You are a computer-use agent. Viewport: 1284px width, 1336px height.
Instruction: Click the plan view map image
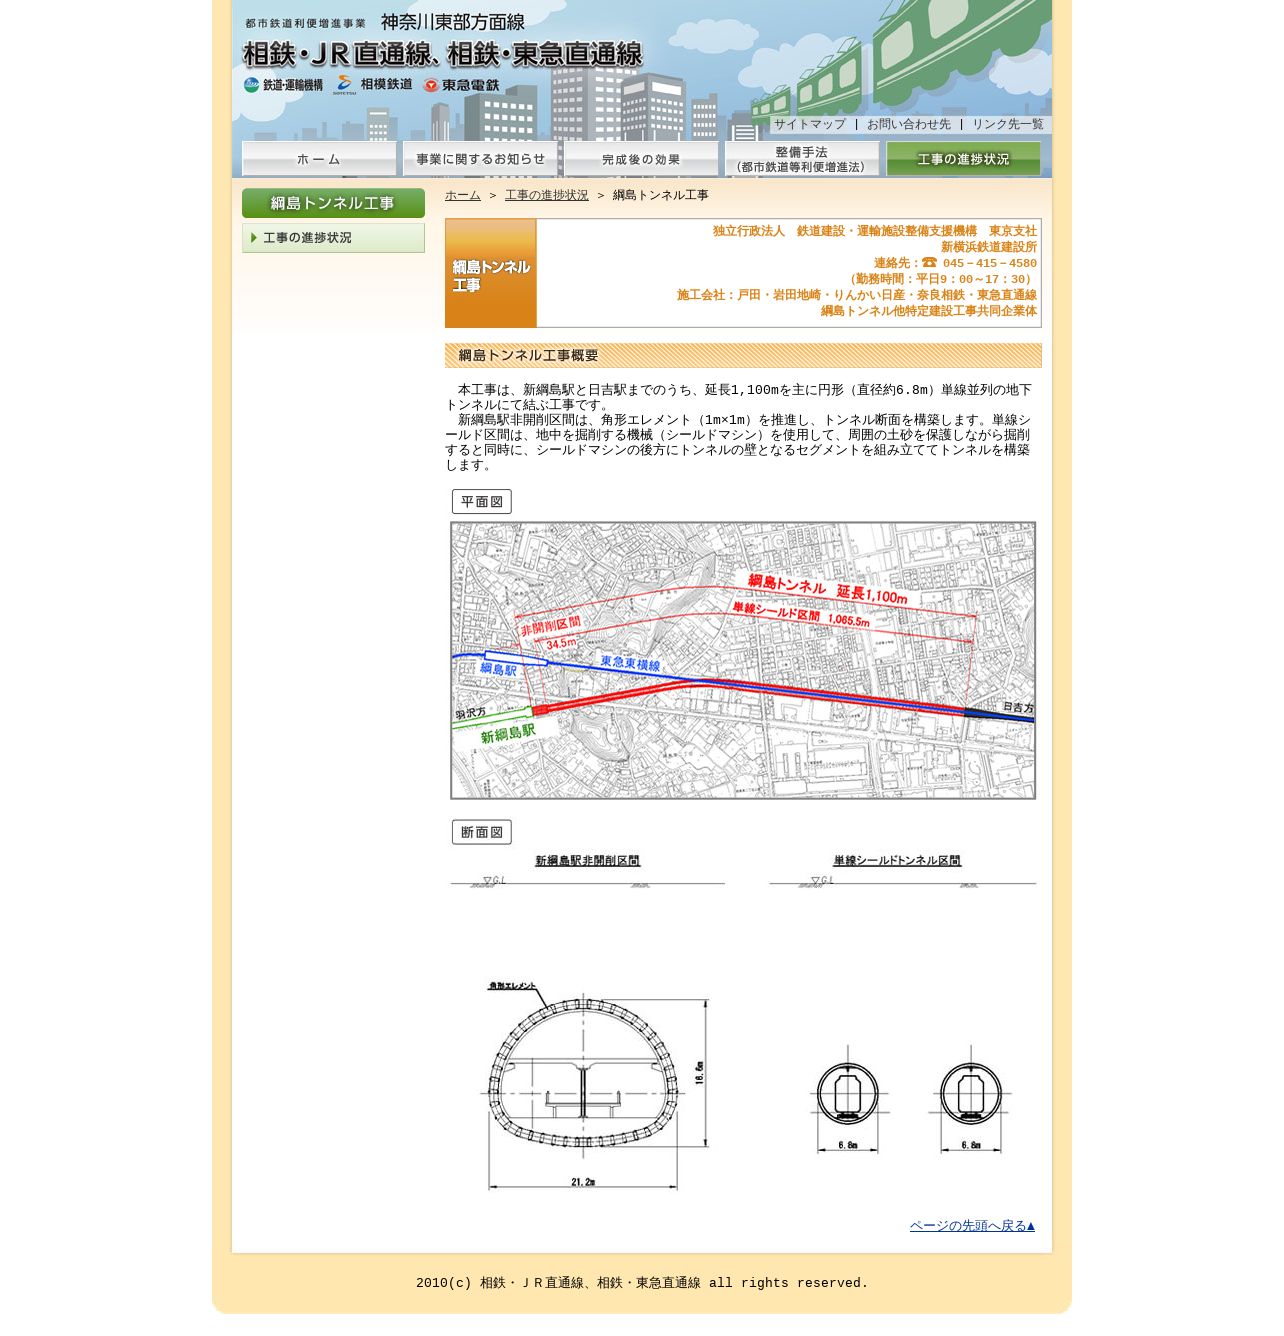[743, 660]
